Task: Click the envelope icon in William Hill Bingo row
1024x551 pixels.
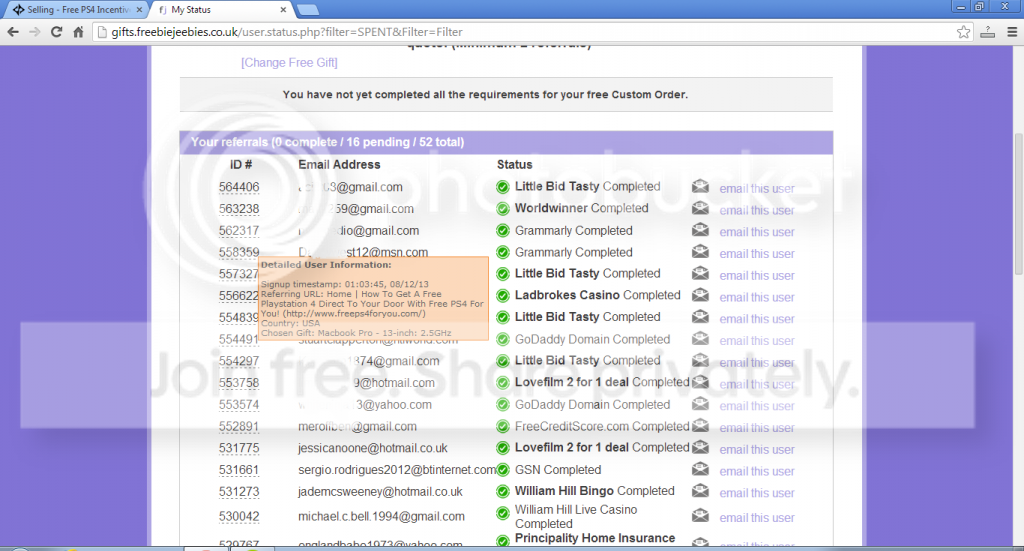Action: pyautogui.click(x=700, y=490)
